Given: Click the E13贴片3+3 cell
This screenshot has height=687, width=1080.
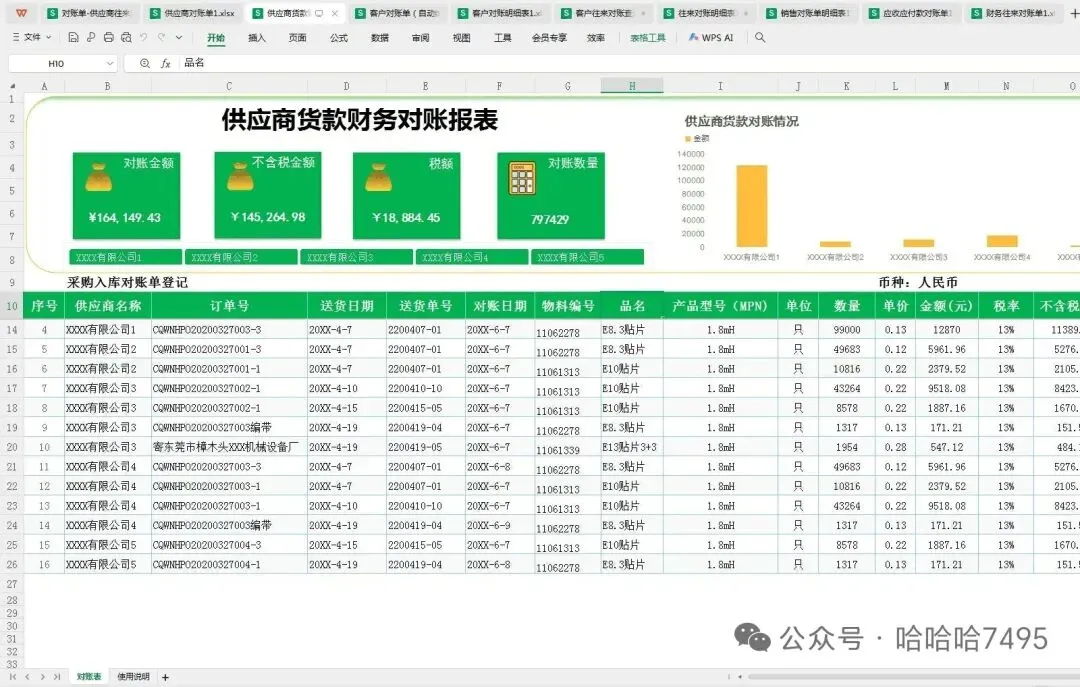Looking at the screenshot, I should pyautogui.click(x=632, y=447).
